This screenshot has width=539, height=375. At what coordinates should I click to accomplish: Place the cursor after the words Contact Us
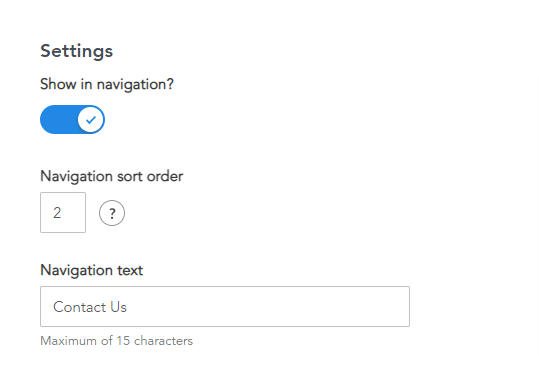click(128, 307)
